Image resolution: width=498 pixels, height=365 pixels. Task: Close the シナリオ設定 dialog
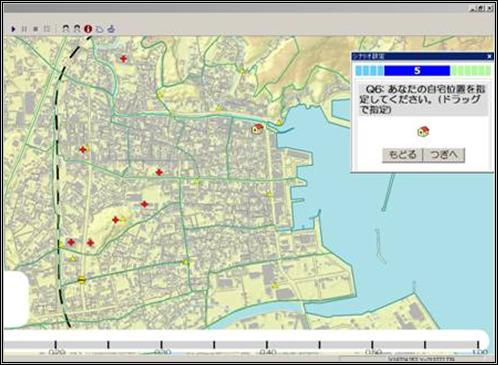(489, 56)
